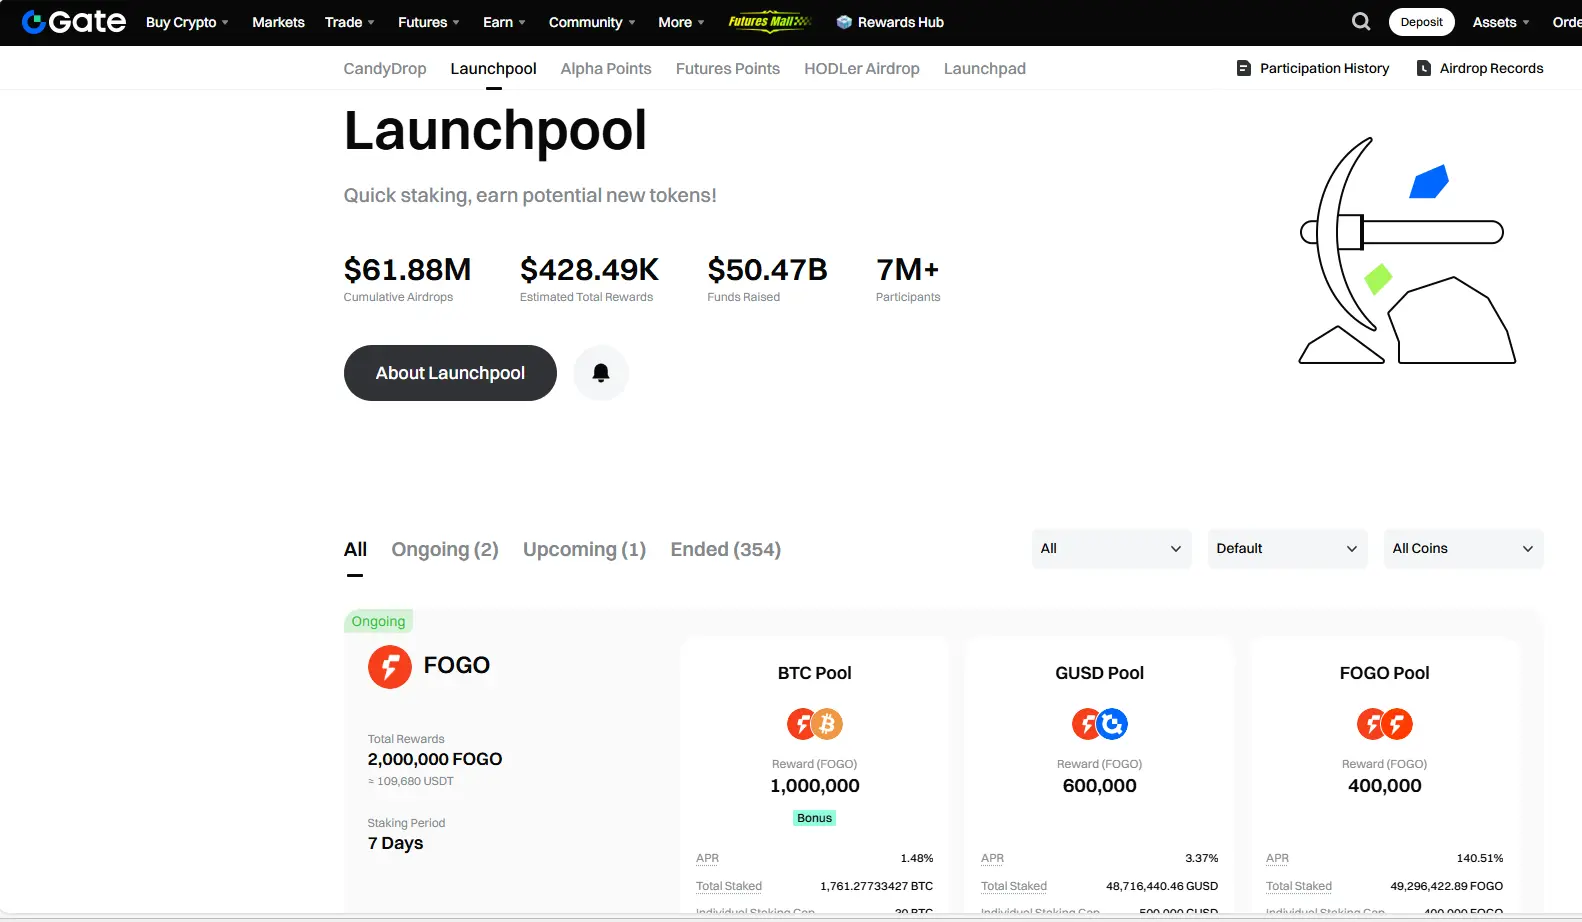Open the CandyDrop tab
Viewport: 1582px width, 922px height.
[385, 68]
